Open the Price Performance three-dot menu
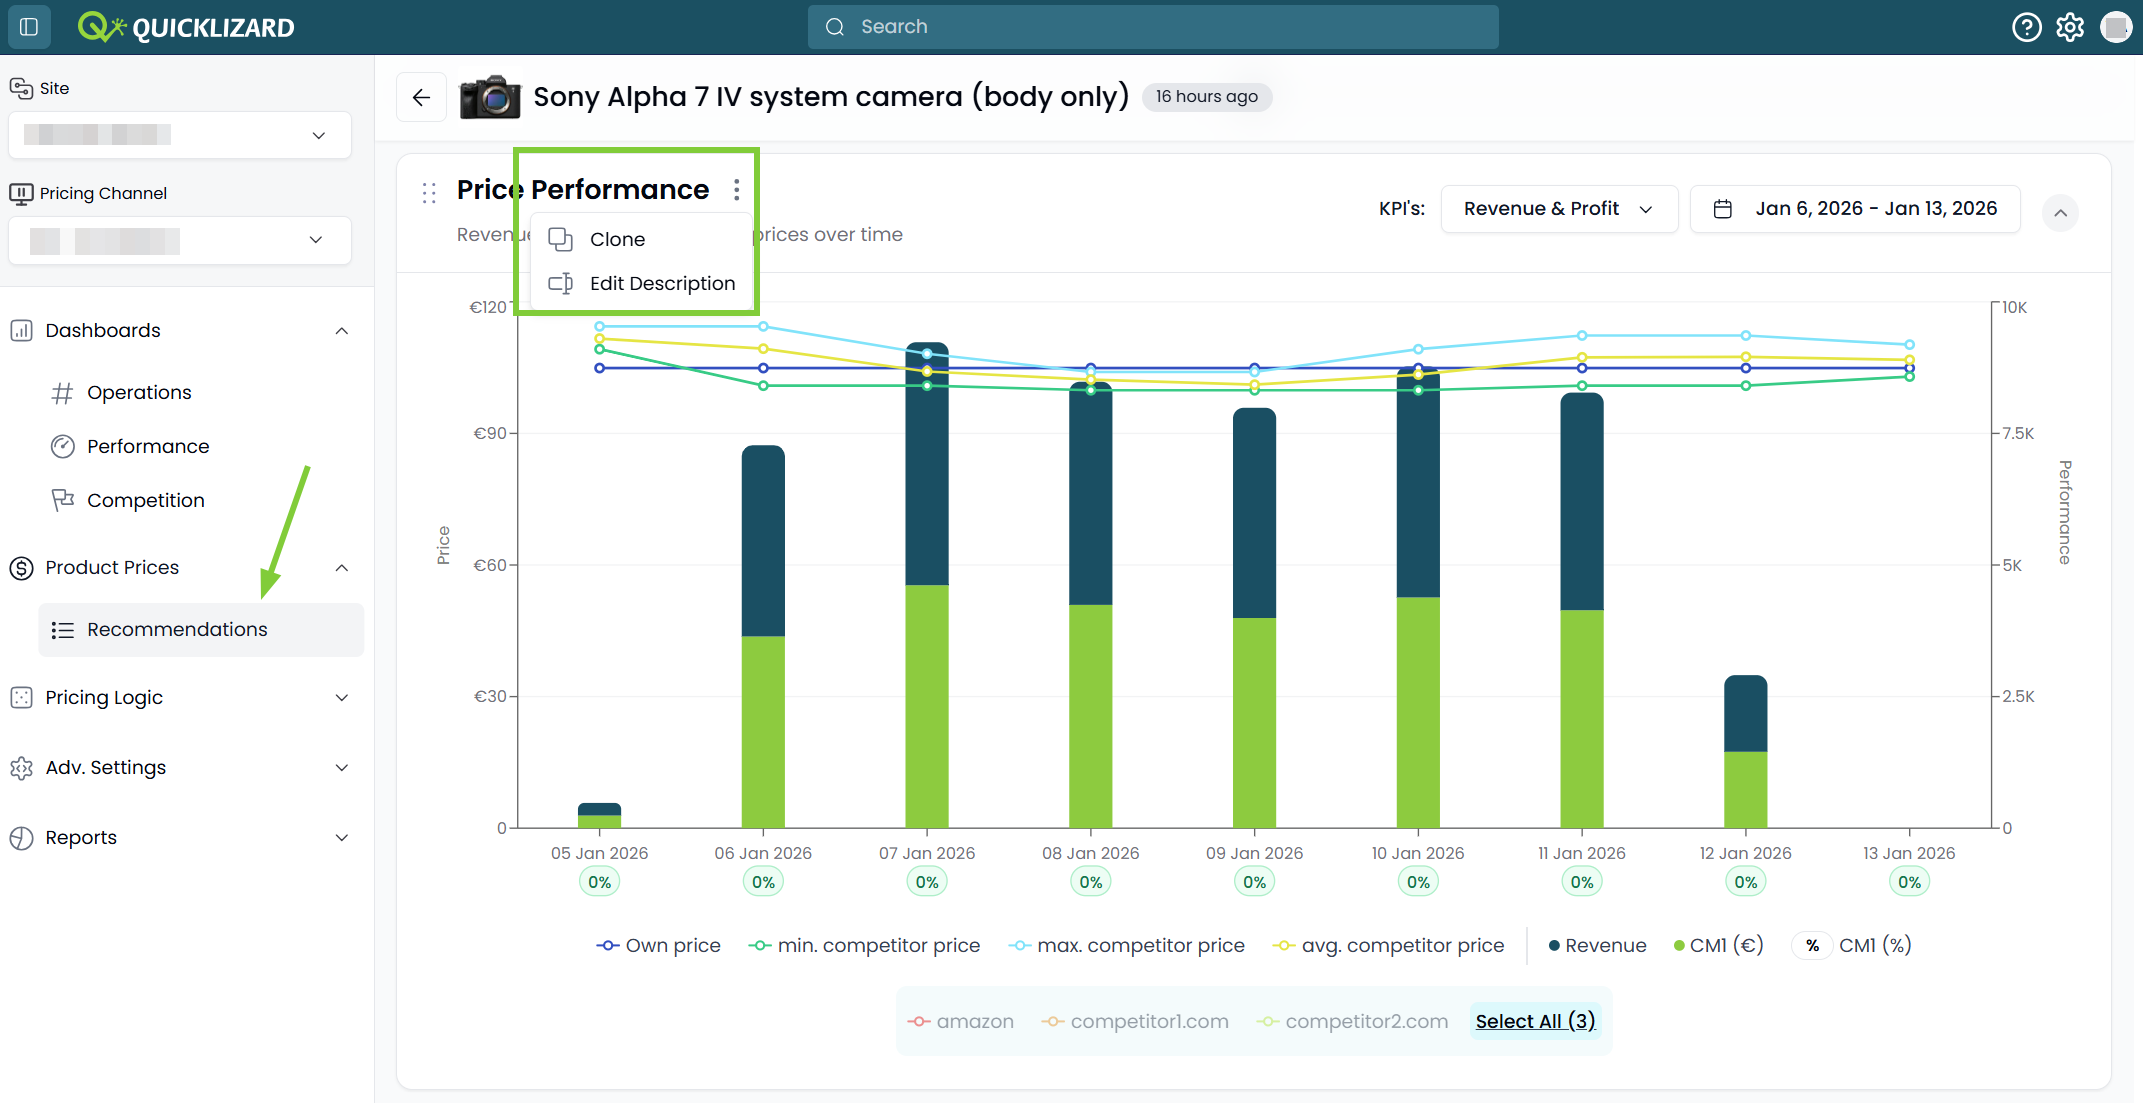 tap(736, 189)
